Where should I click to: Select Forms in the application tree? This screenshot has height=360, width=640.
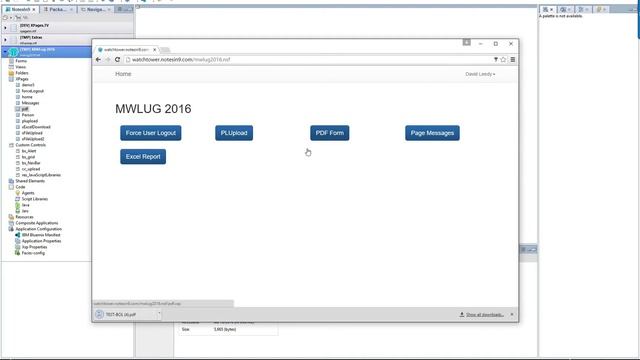tap(21, 61)
